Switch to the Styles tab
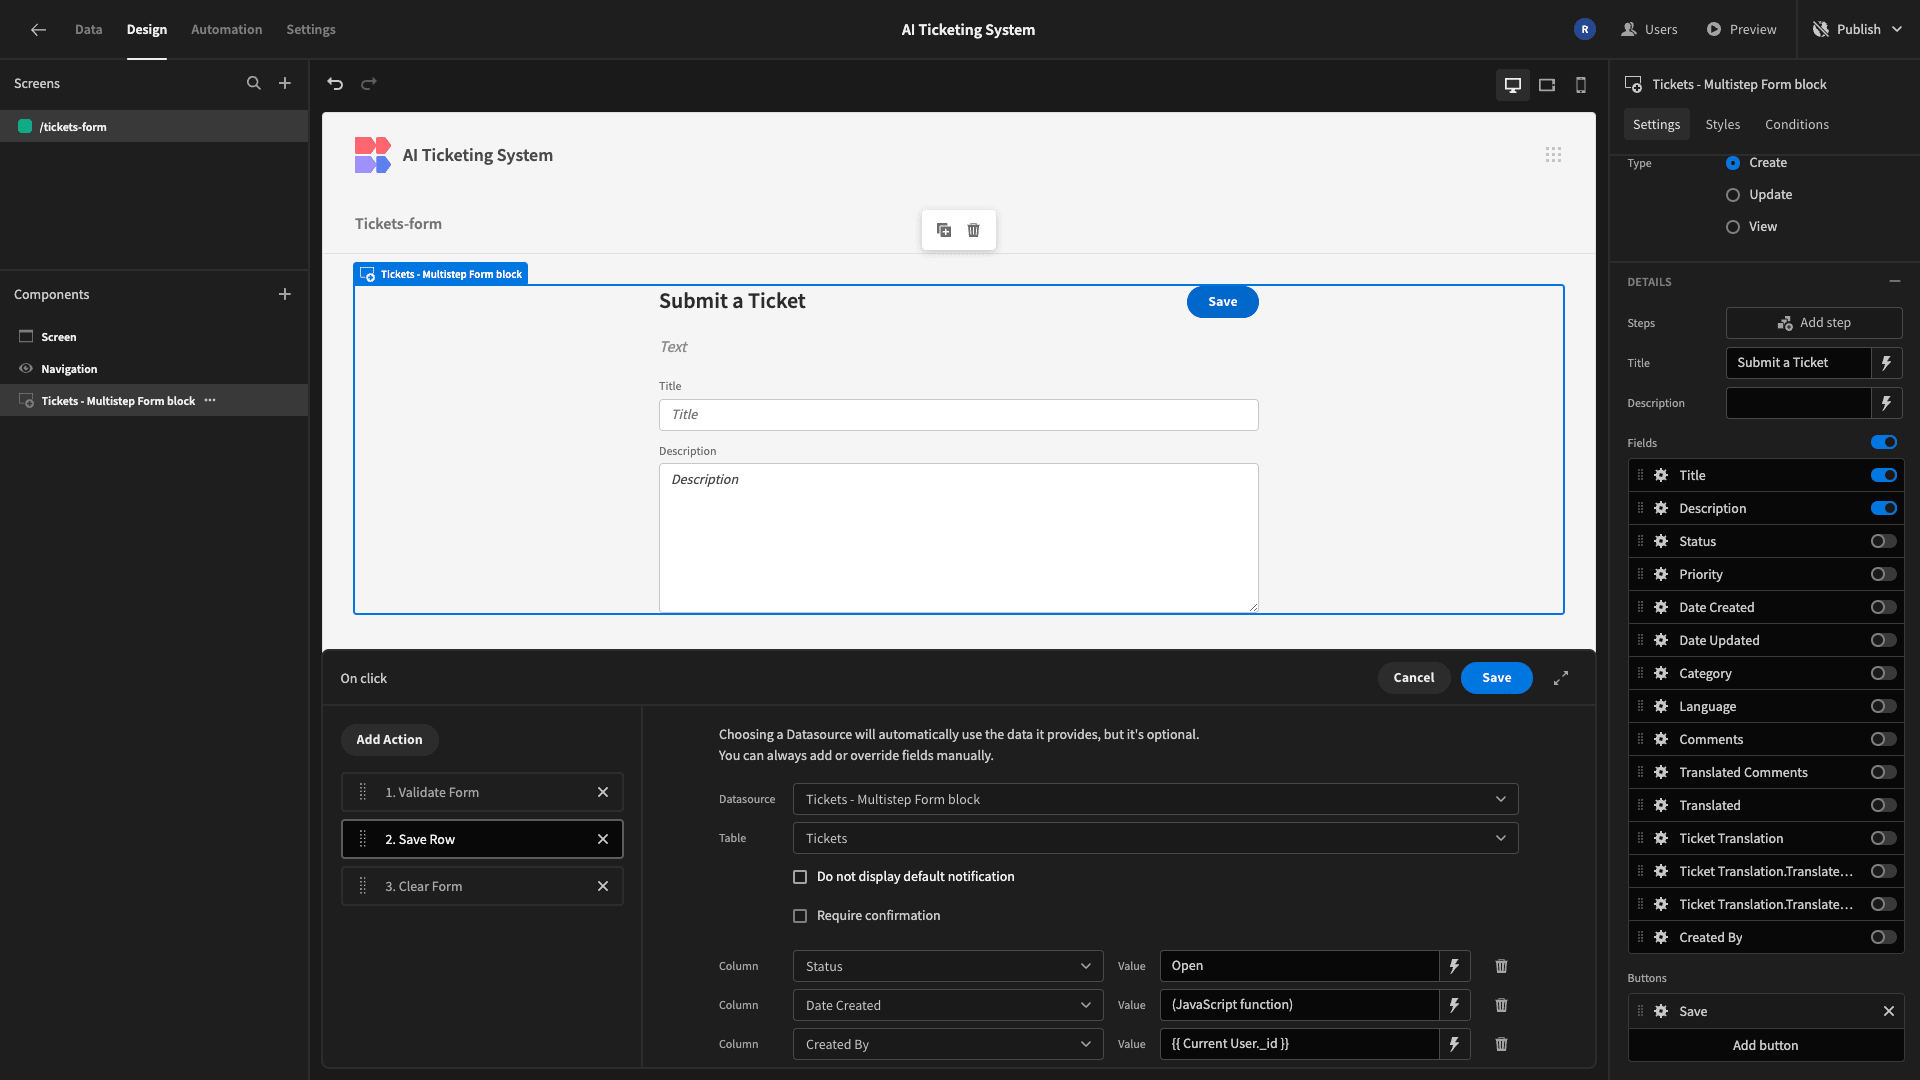Viewport: 1920px width, 1080px height. coord(1722,125)
